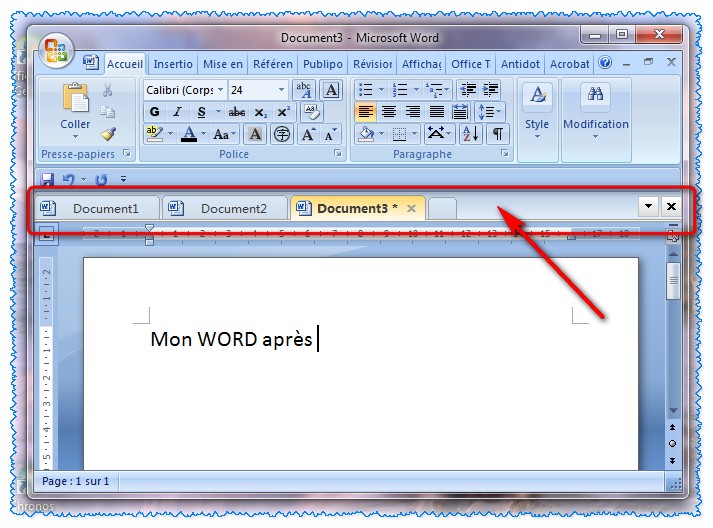This screenshot has height=528, width=713.
Task: Switch to the Révision tab
Action: pyautogui.click(x=372, y=64)
